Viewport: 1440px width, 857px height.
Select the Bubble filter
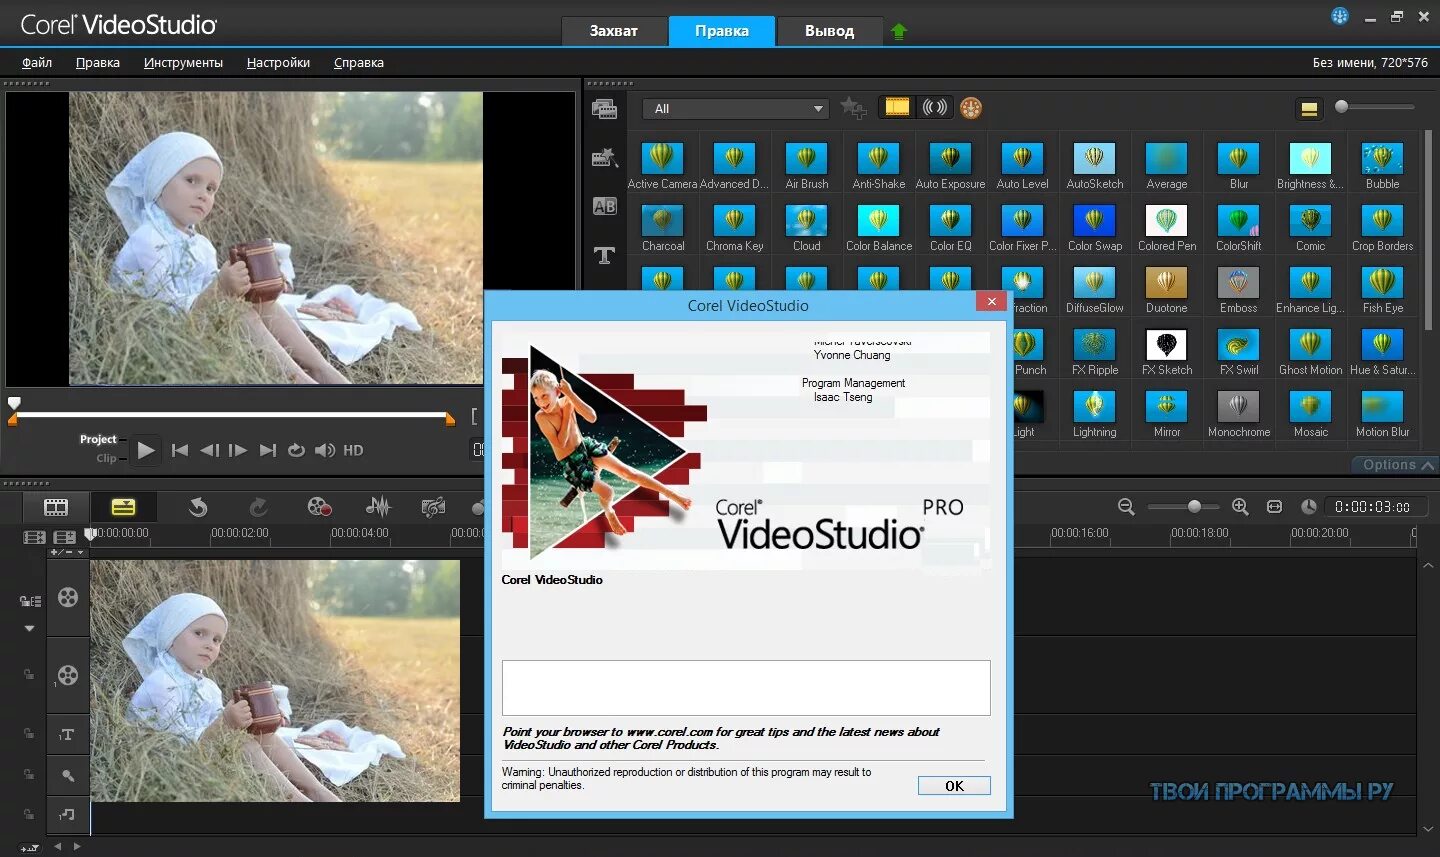[x=1383, y=166]
